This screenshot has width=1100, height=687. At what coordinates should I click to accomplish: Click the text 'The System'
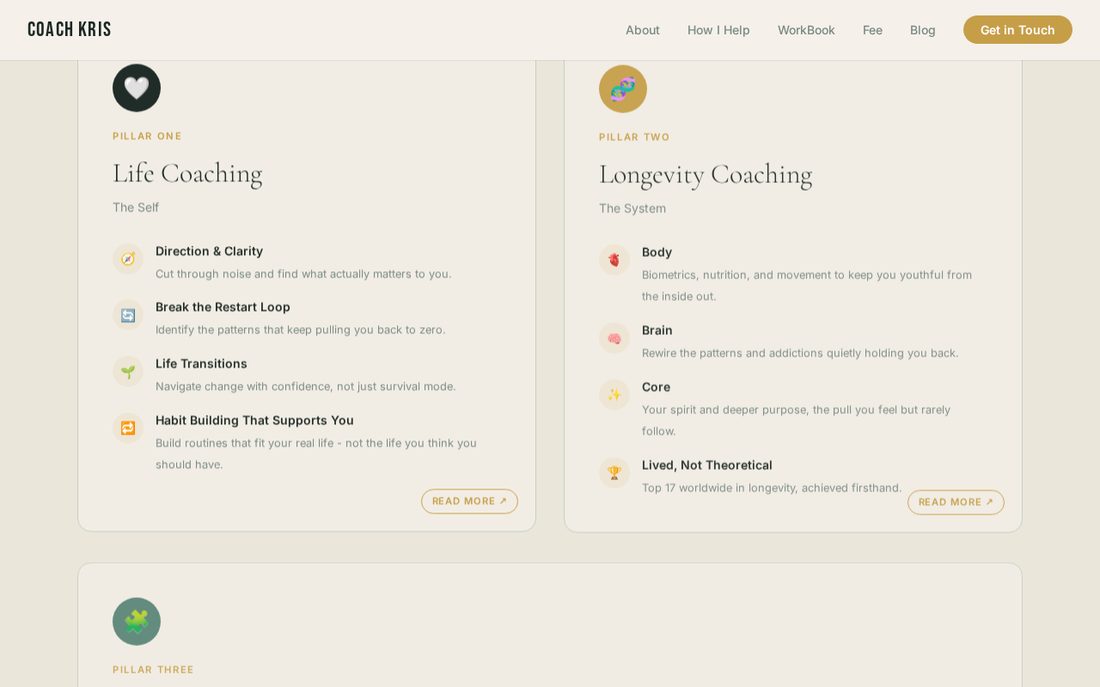(x=632, y=208)
